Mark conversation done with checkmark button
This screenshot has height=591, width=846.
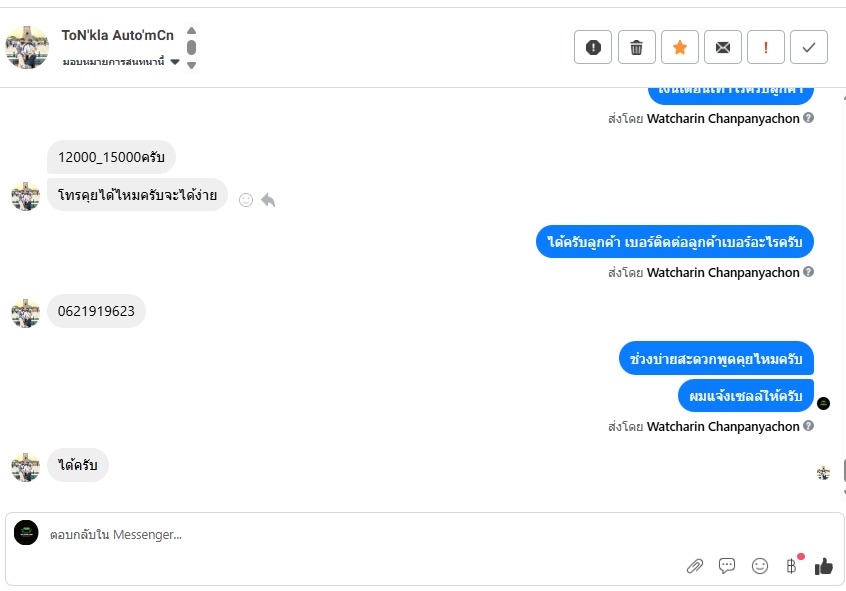coord(808,47)
